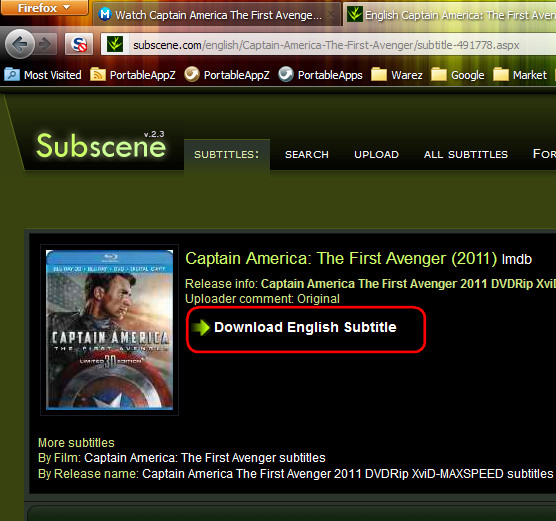
Task: Click the Subtitles navigation tab
Action: [x=227, y=155]
